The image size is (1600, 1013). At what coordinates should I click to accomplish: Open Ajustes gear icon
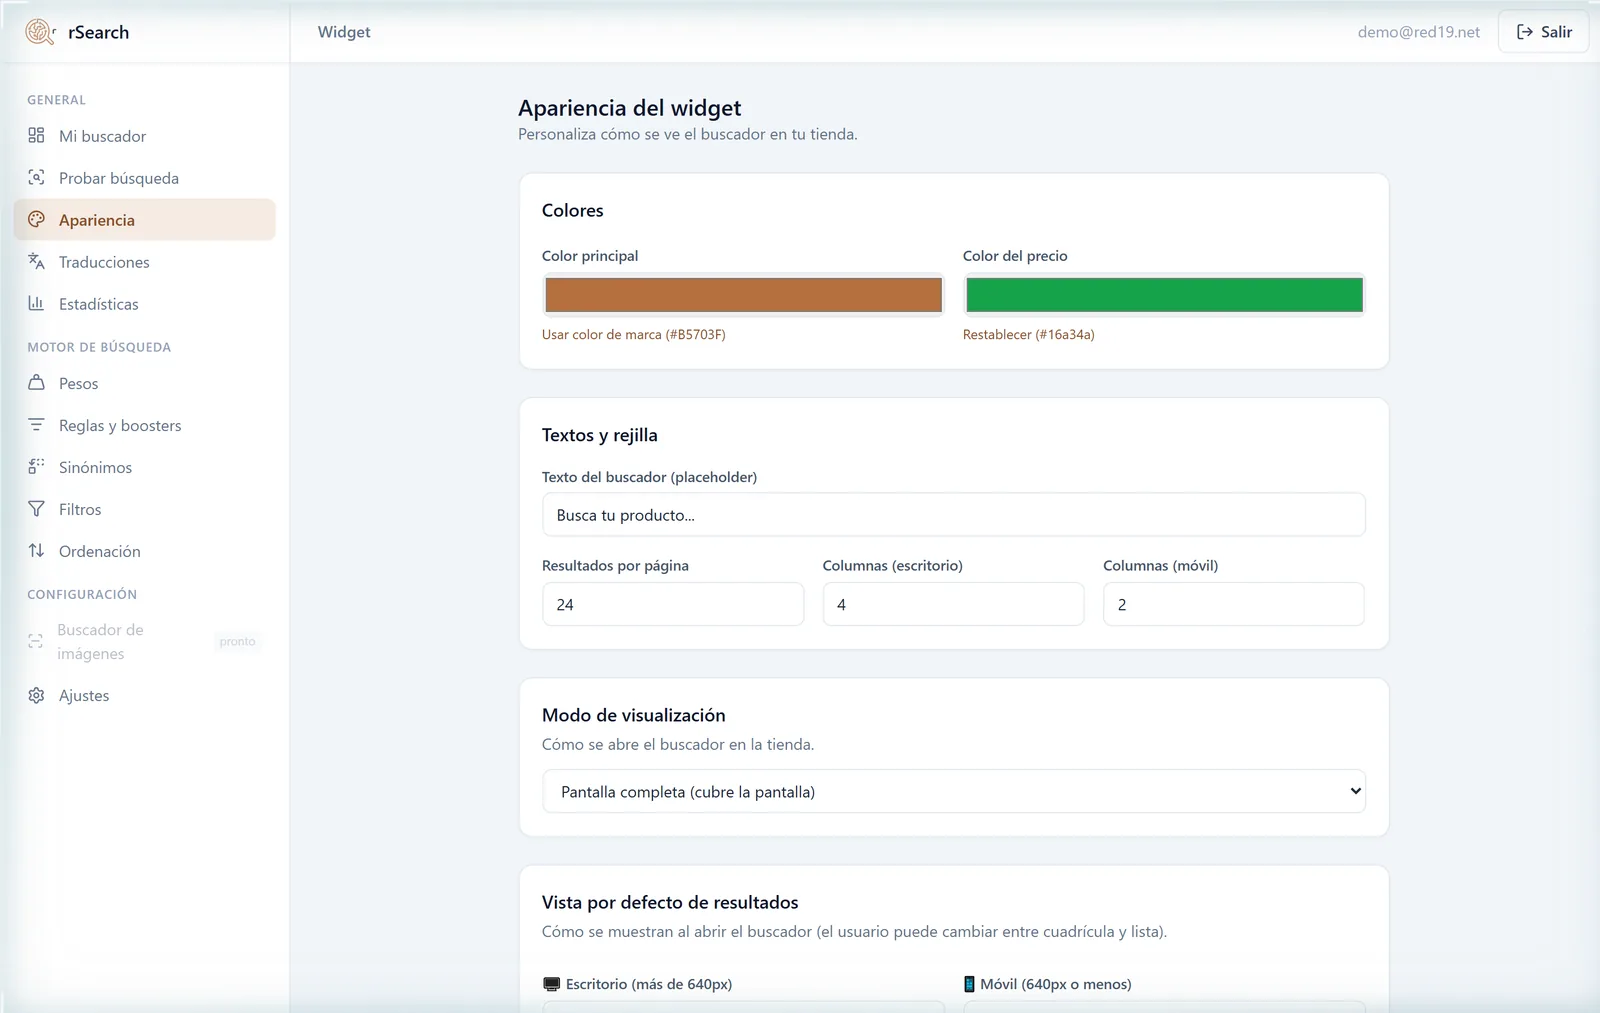pyautogui.click(x=36, y=695)
